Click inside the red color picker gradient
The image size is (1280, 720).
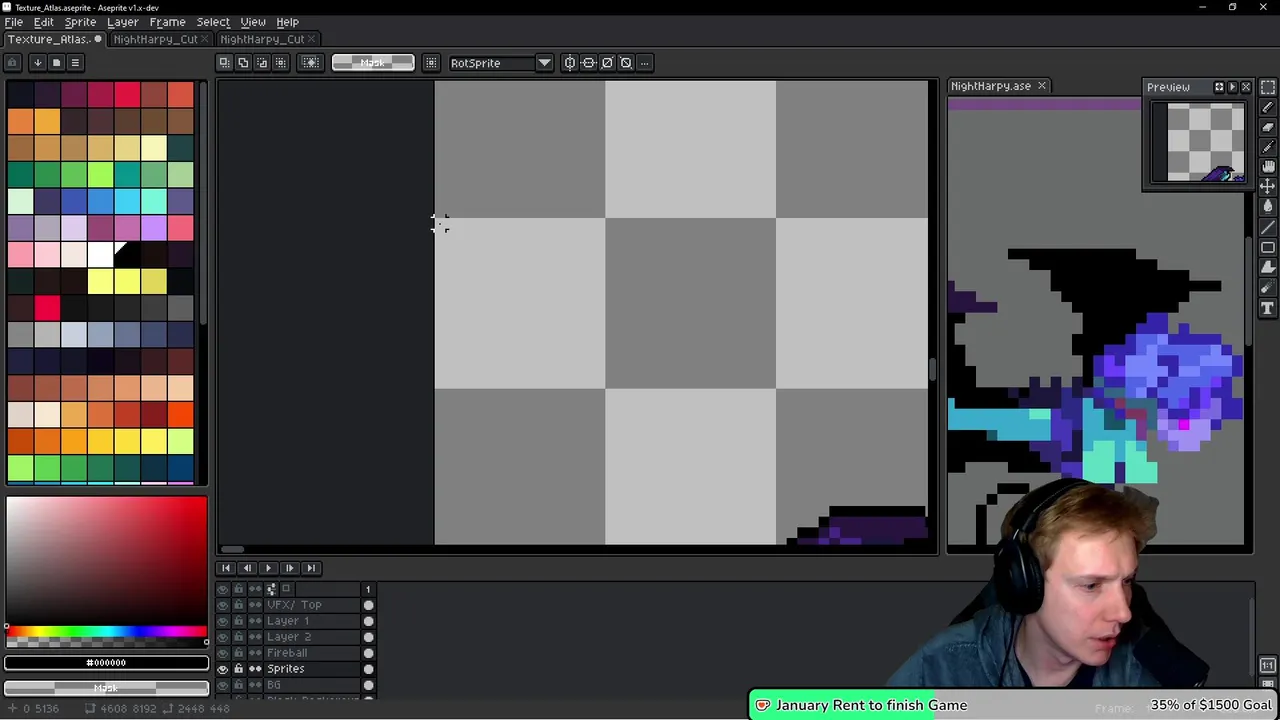(x=106, y=560)
